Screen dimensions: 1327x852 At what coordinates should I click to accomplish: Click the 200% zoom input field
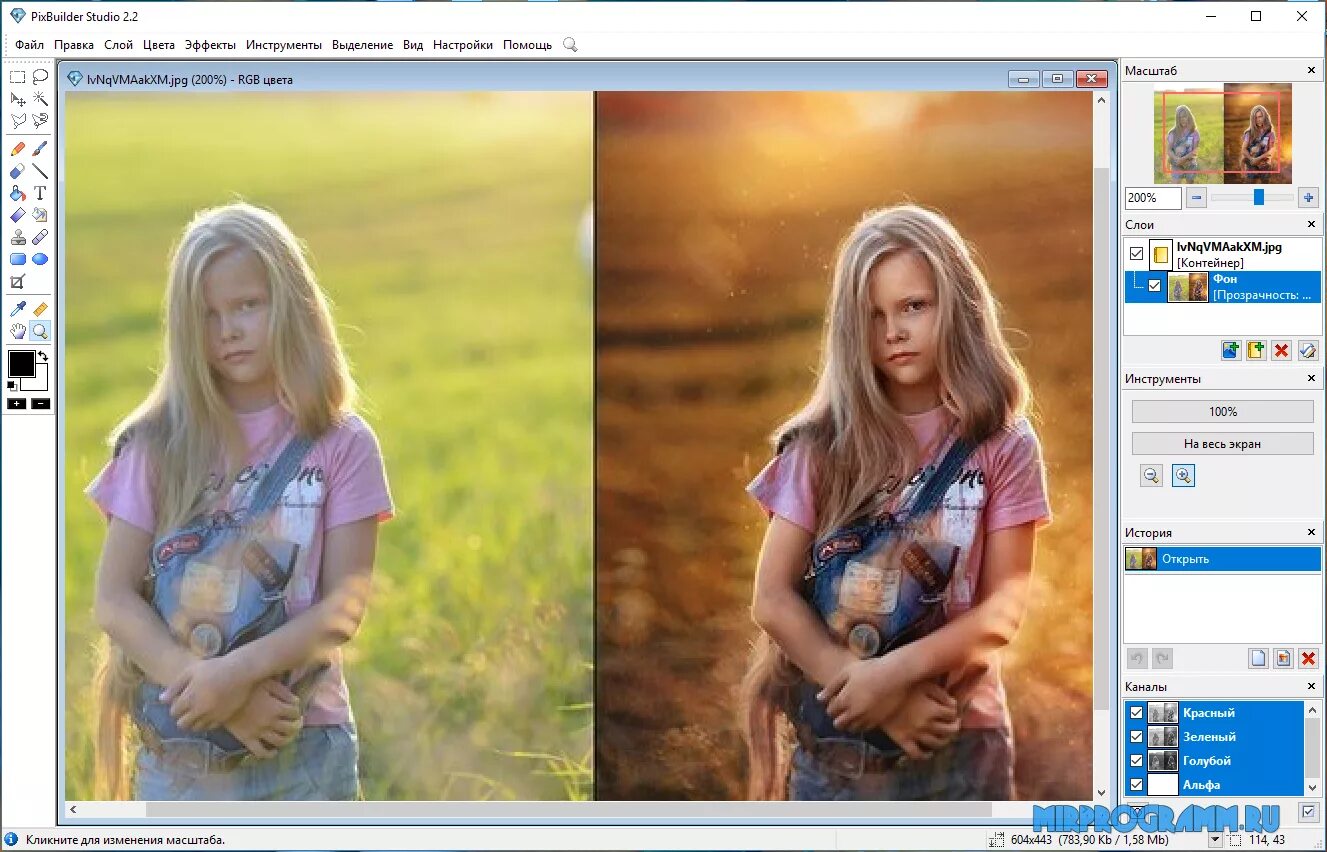pos(1153,198)
